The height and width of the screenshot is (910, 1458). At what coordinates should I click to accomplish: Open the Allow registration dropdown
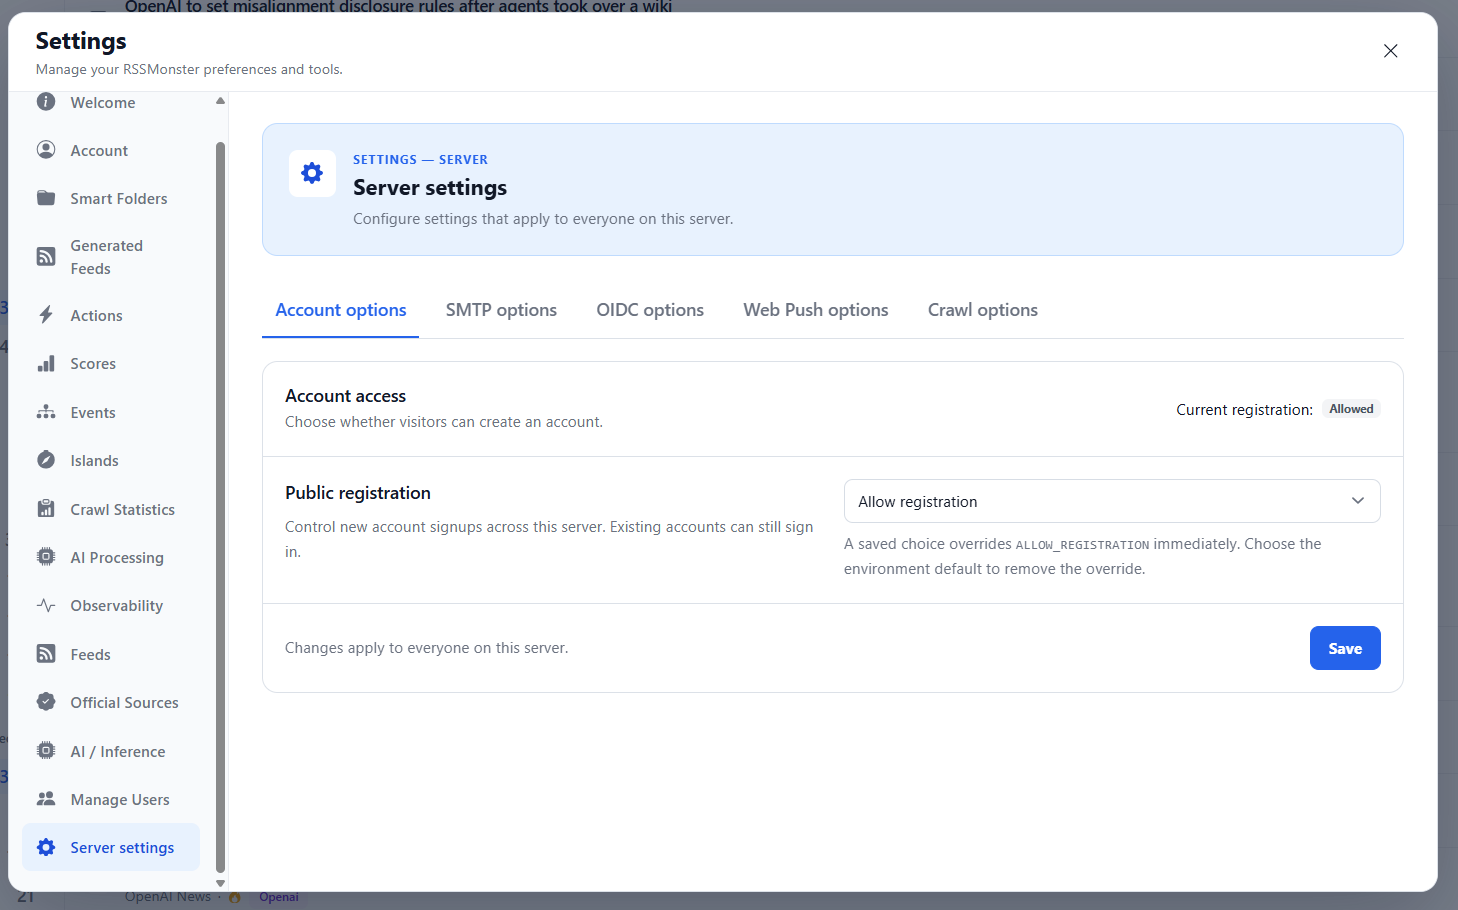coord(1112,501)
